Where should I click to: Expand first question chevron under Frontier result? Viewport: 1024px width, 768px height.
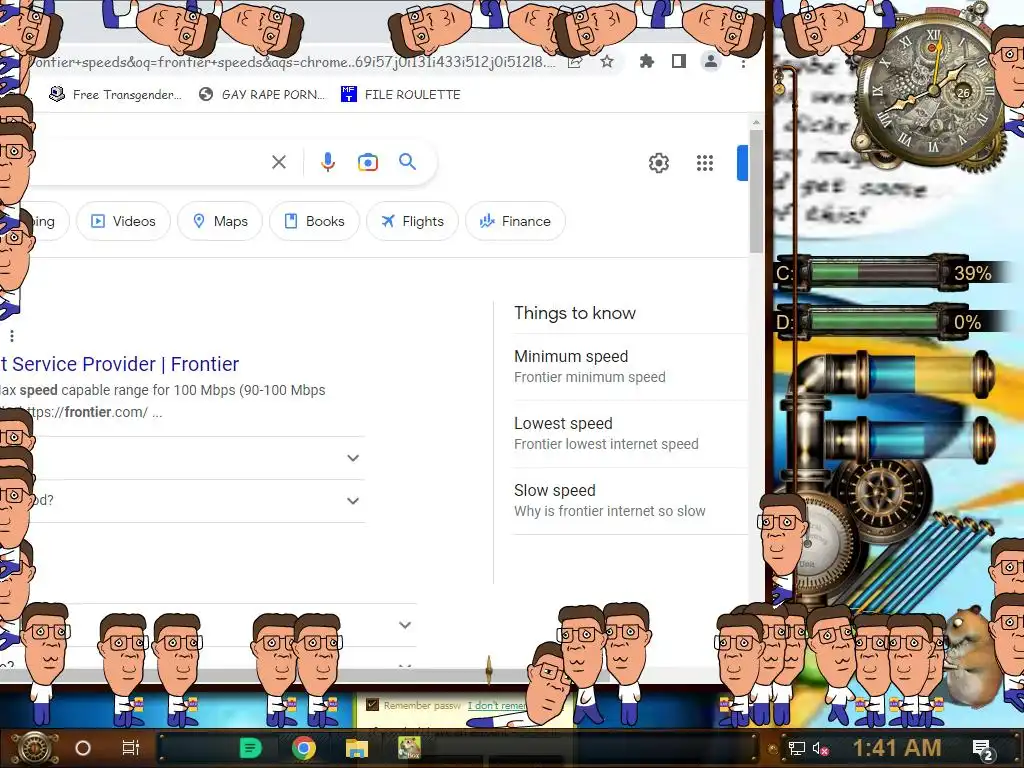353,458
